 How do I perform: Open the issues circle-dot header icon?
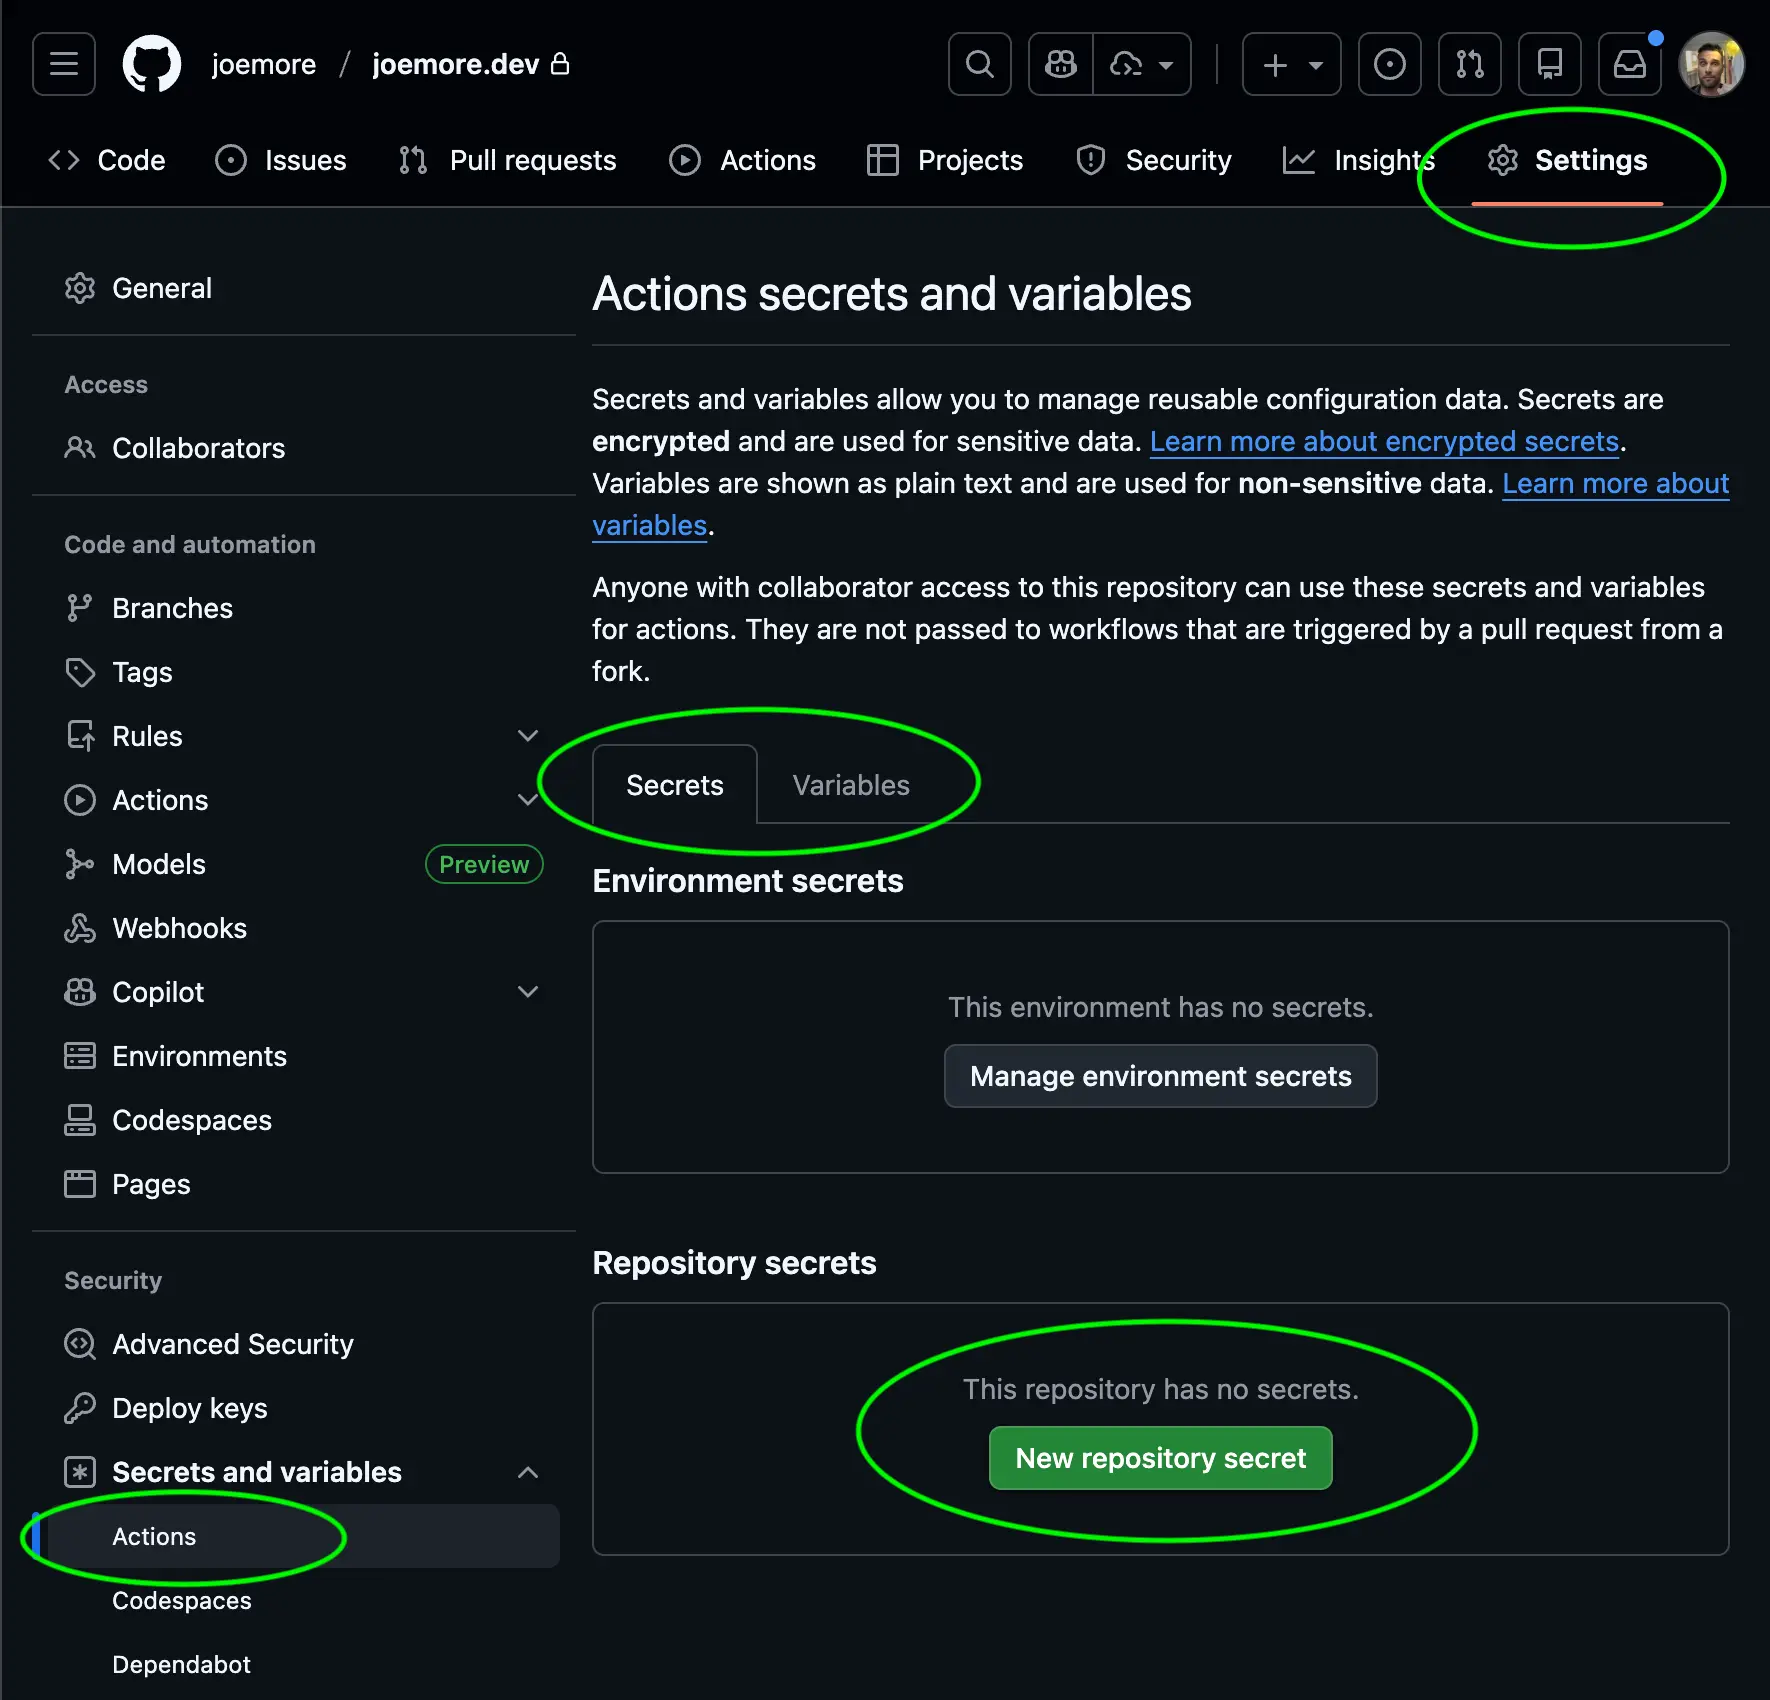[1389, 65]
